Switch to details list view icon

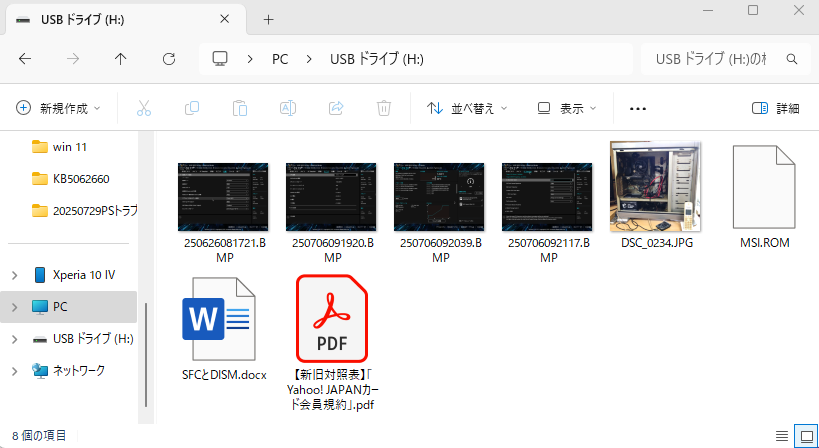(781, 435)
